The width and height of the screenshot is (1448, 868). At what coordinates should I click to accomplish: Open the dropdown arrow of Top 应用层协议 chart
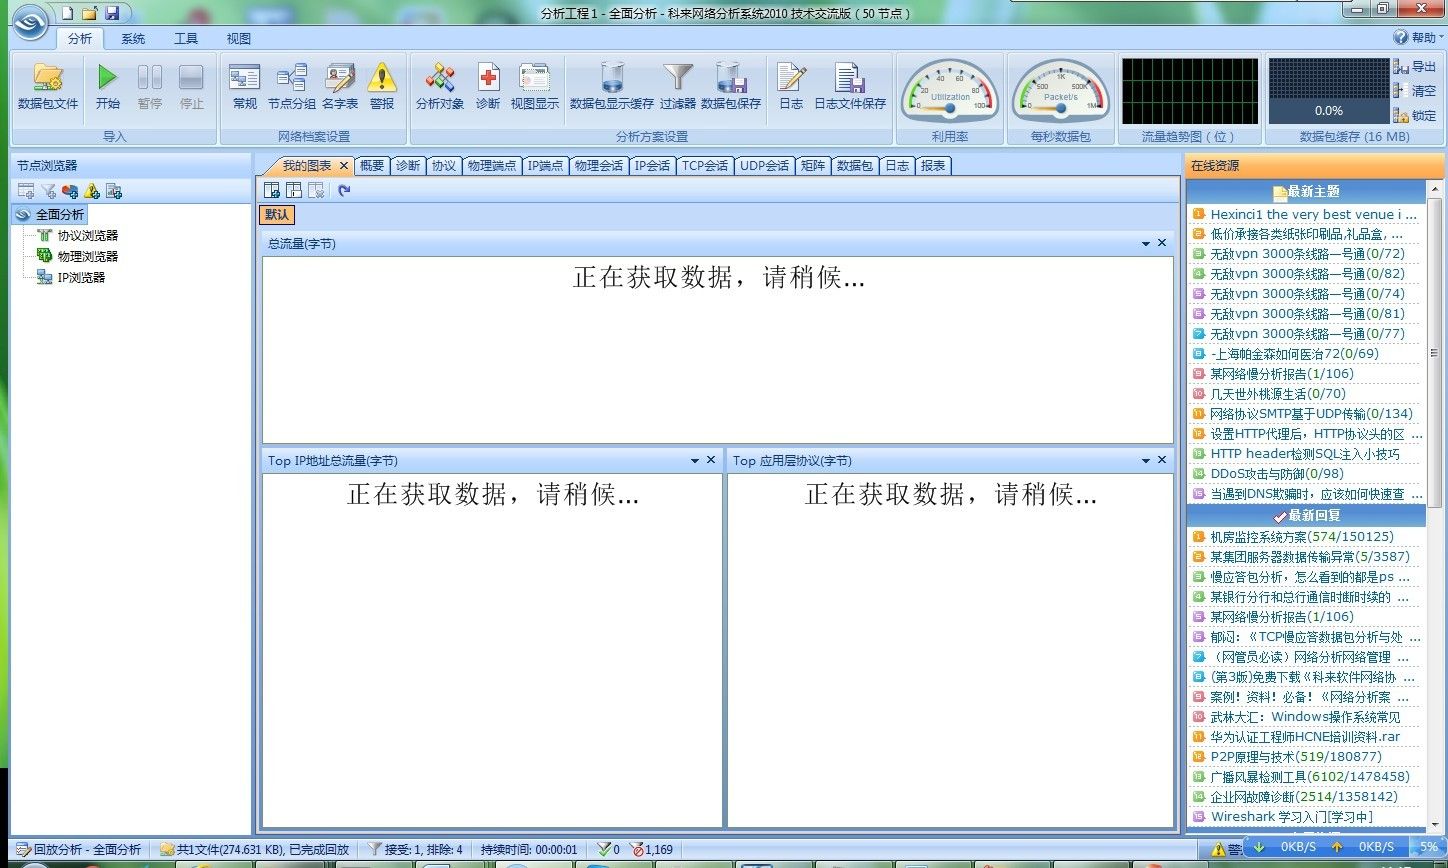coord(1145,460)
